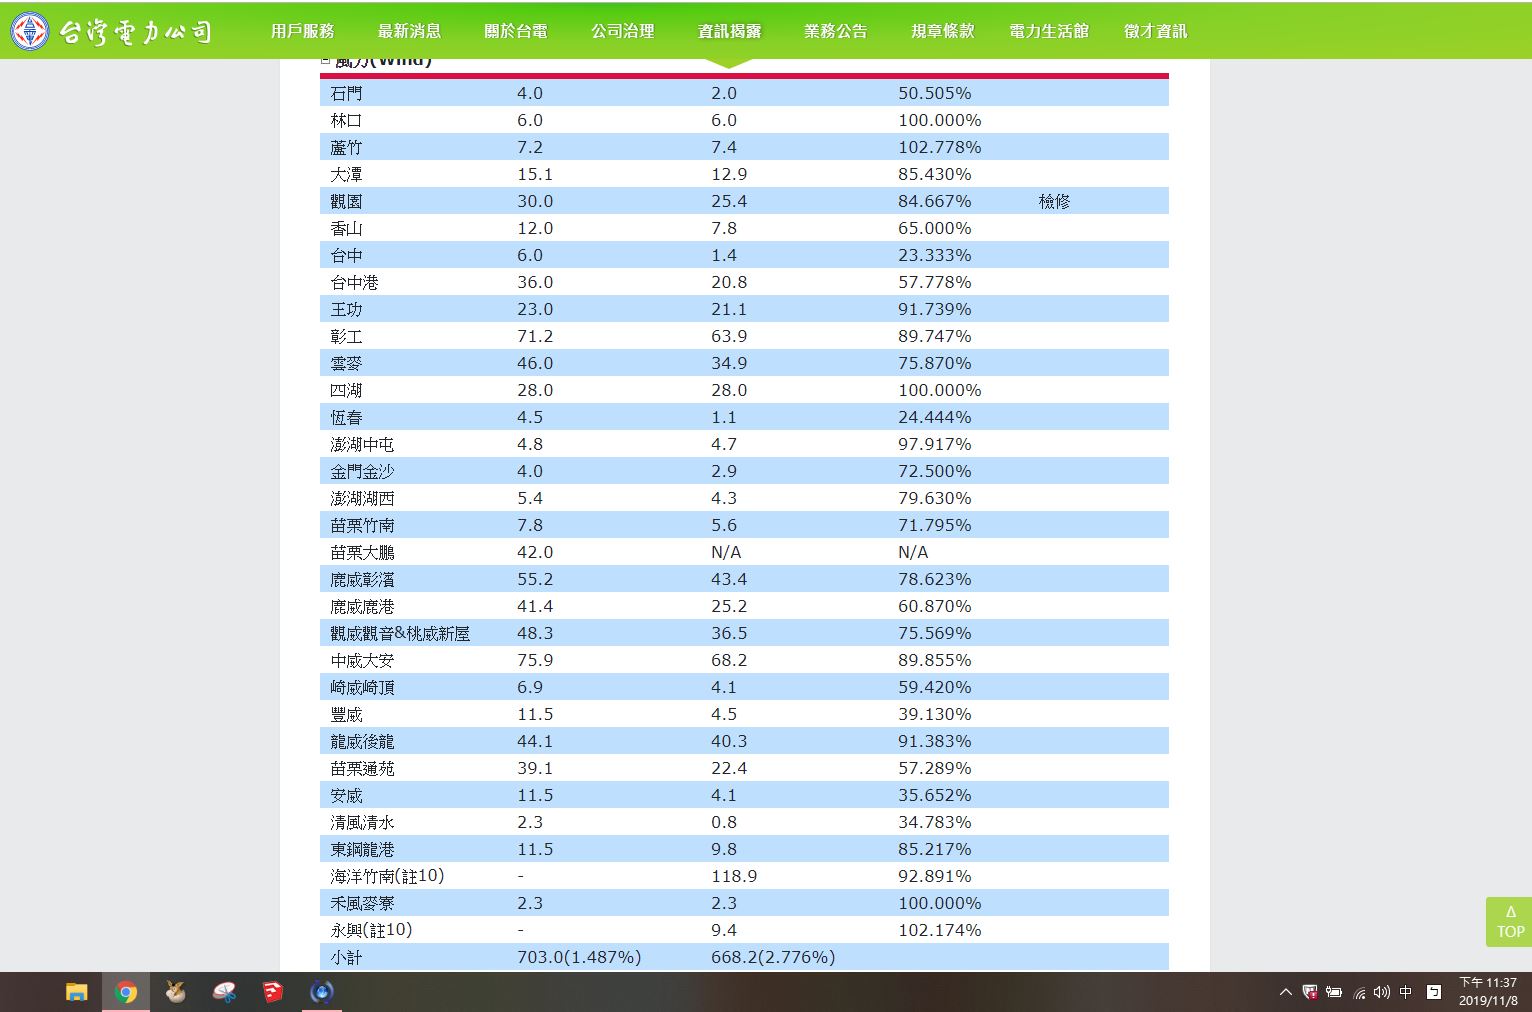Select the 苗栗通苑 row name
1532x1012 pixels.
tap(362, 768)
